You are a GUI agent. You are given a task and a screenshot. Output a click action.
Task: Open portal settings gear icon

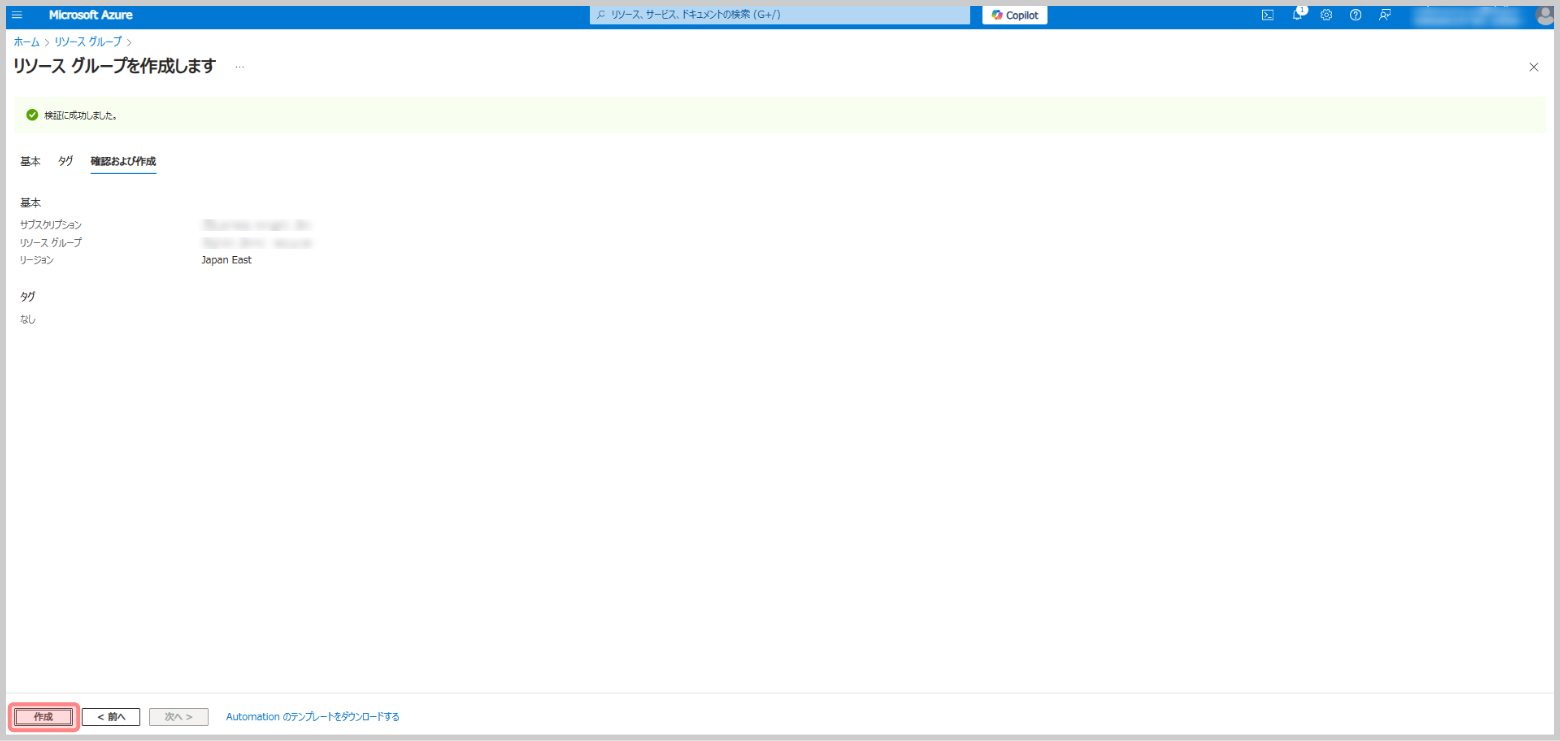click(x=1327, y=15)
